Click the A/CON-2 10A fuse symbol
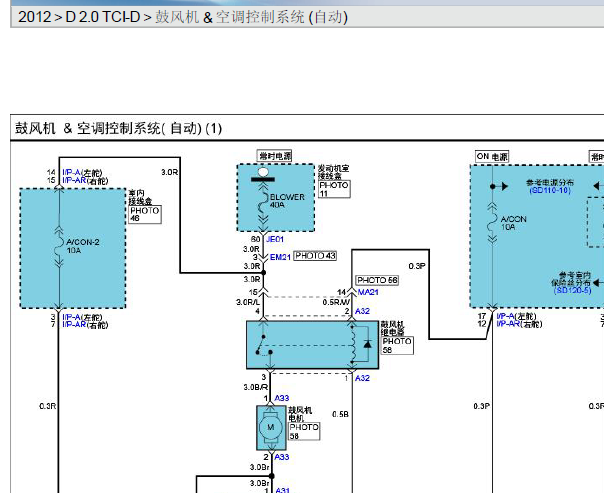This screenshot has width=604, height=493. (59, 245)
